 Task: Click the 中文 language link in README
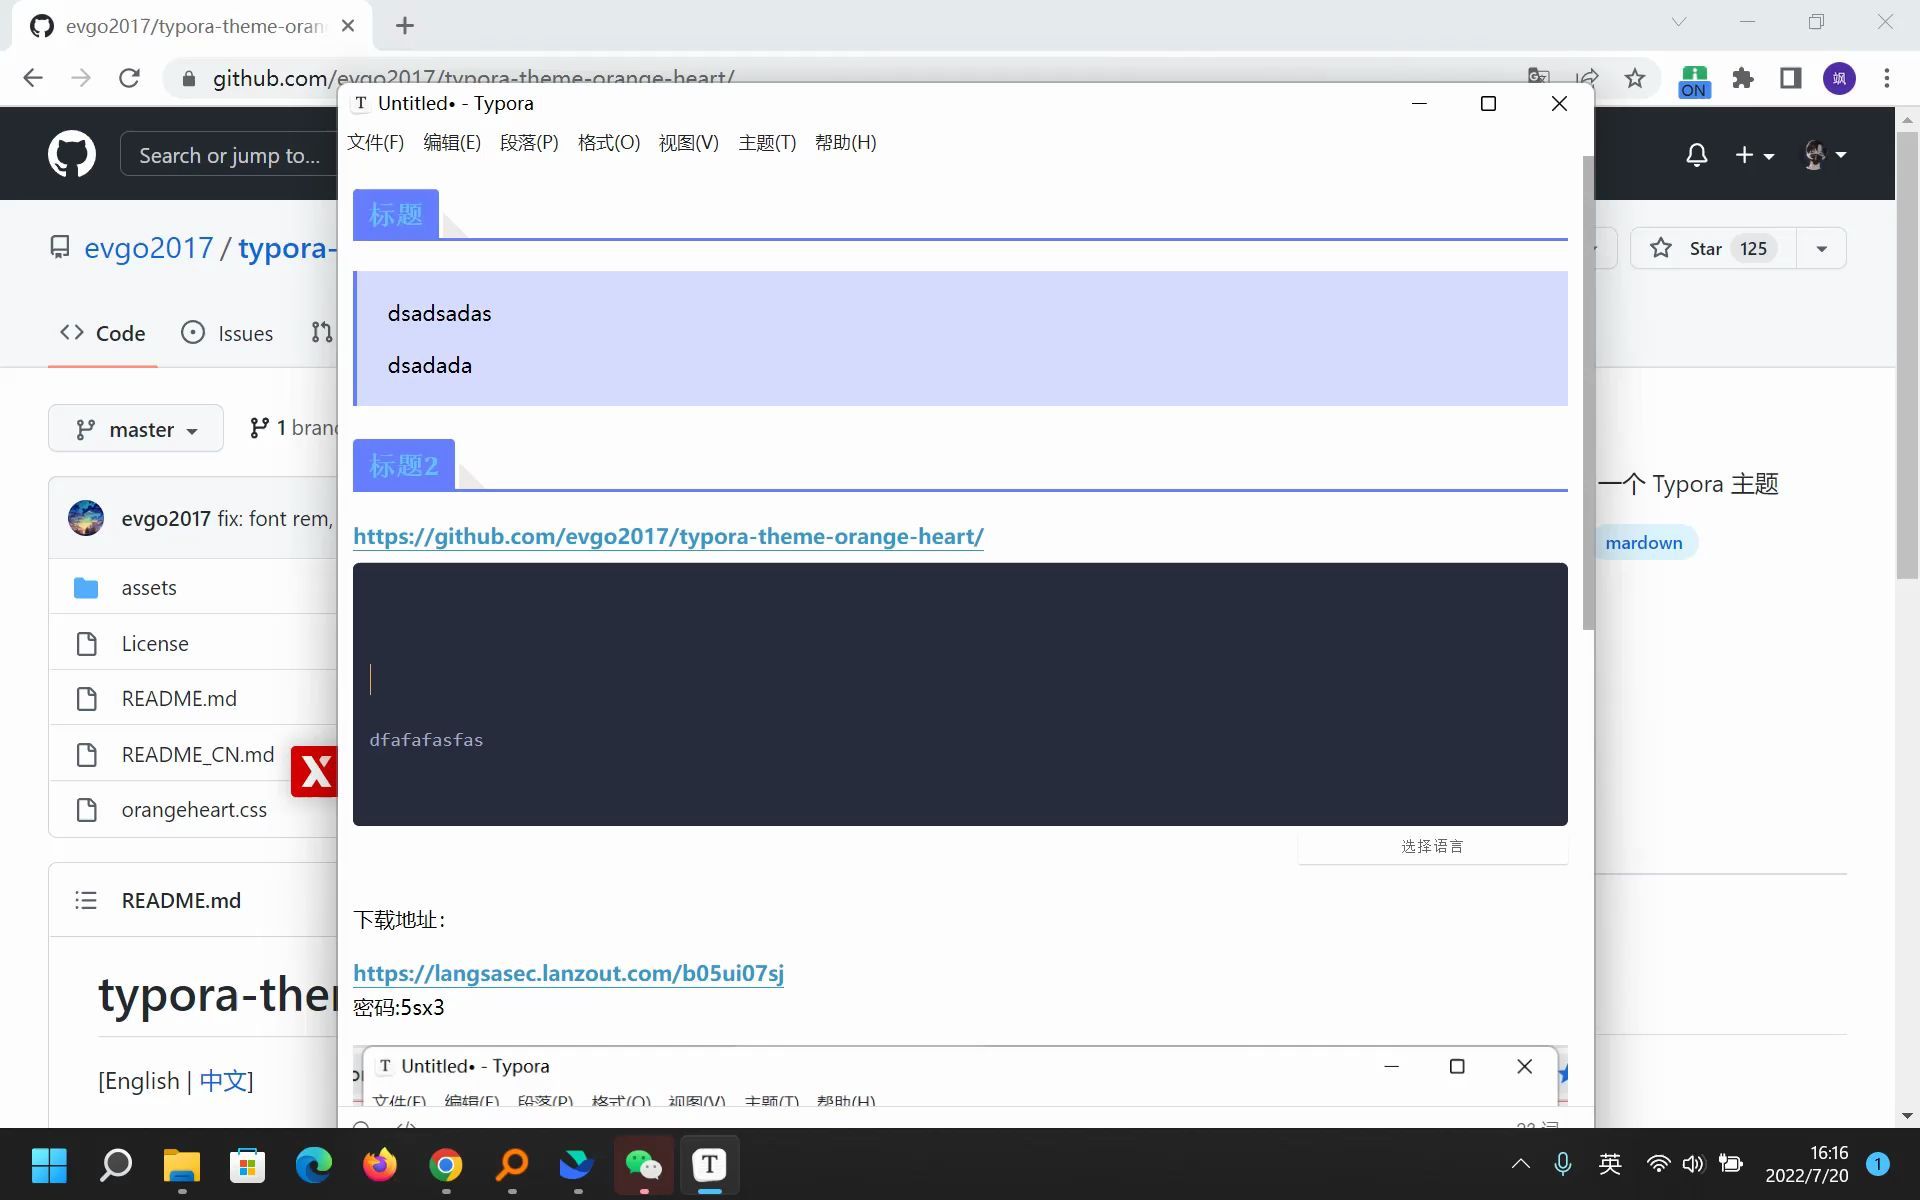[223, 1081]
